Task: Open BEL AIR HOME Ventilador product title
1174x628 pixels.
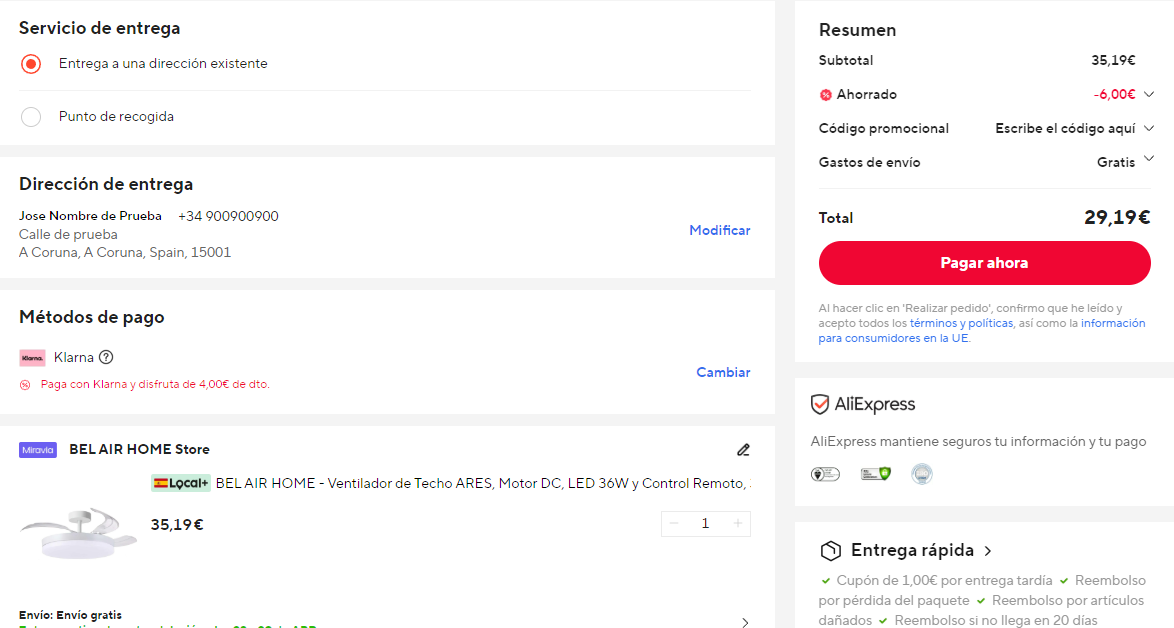Action: click(483, 484)
